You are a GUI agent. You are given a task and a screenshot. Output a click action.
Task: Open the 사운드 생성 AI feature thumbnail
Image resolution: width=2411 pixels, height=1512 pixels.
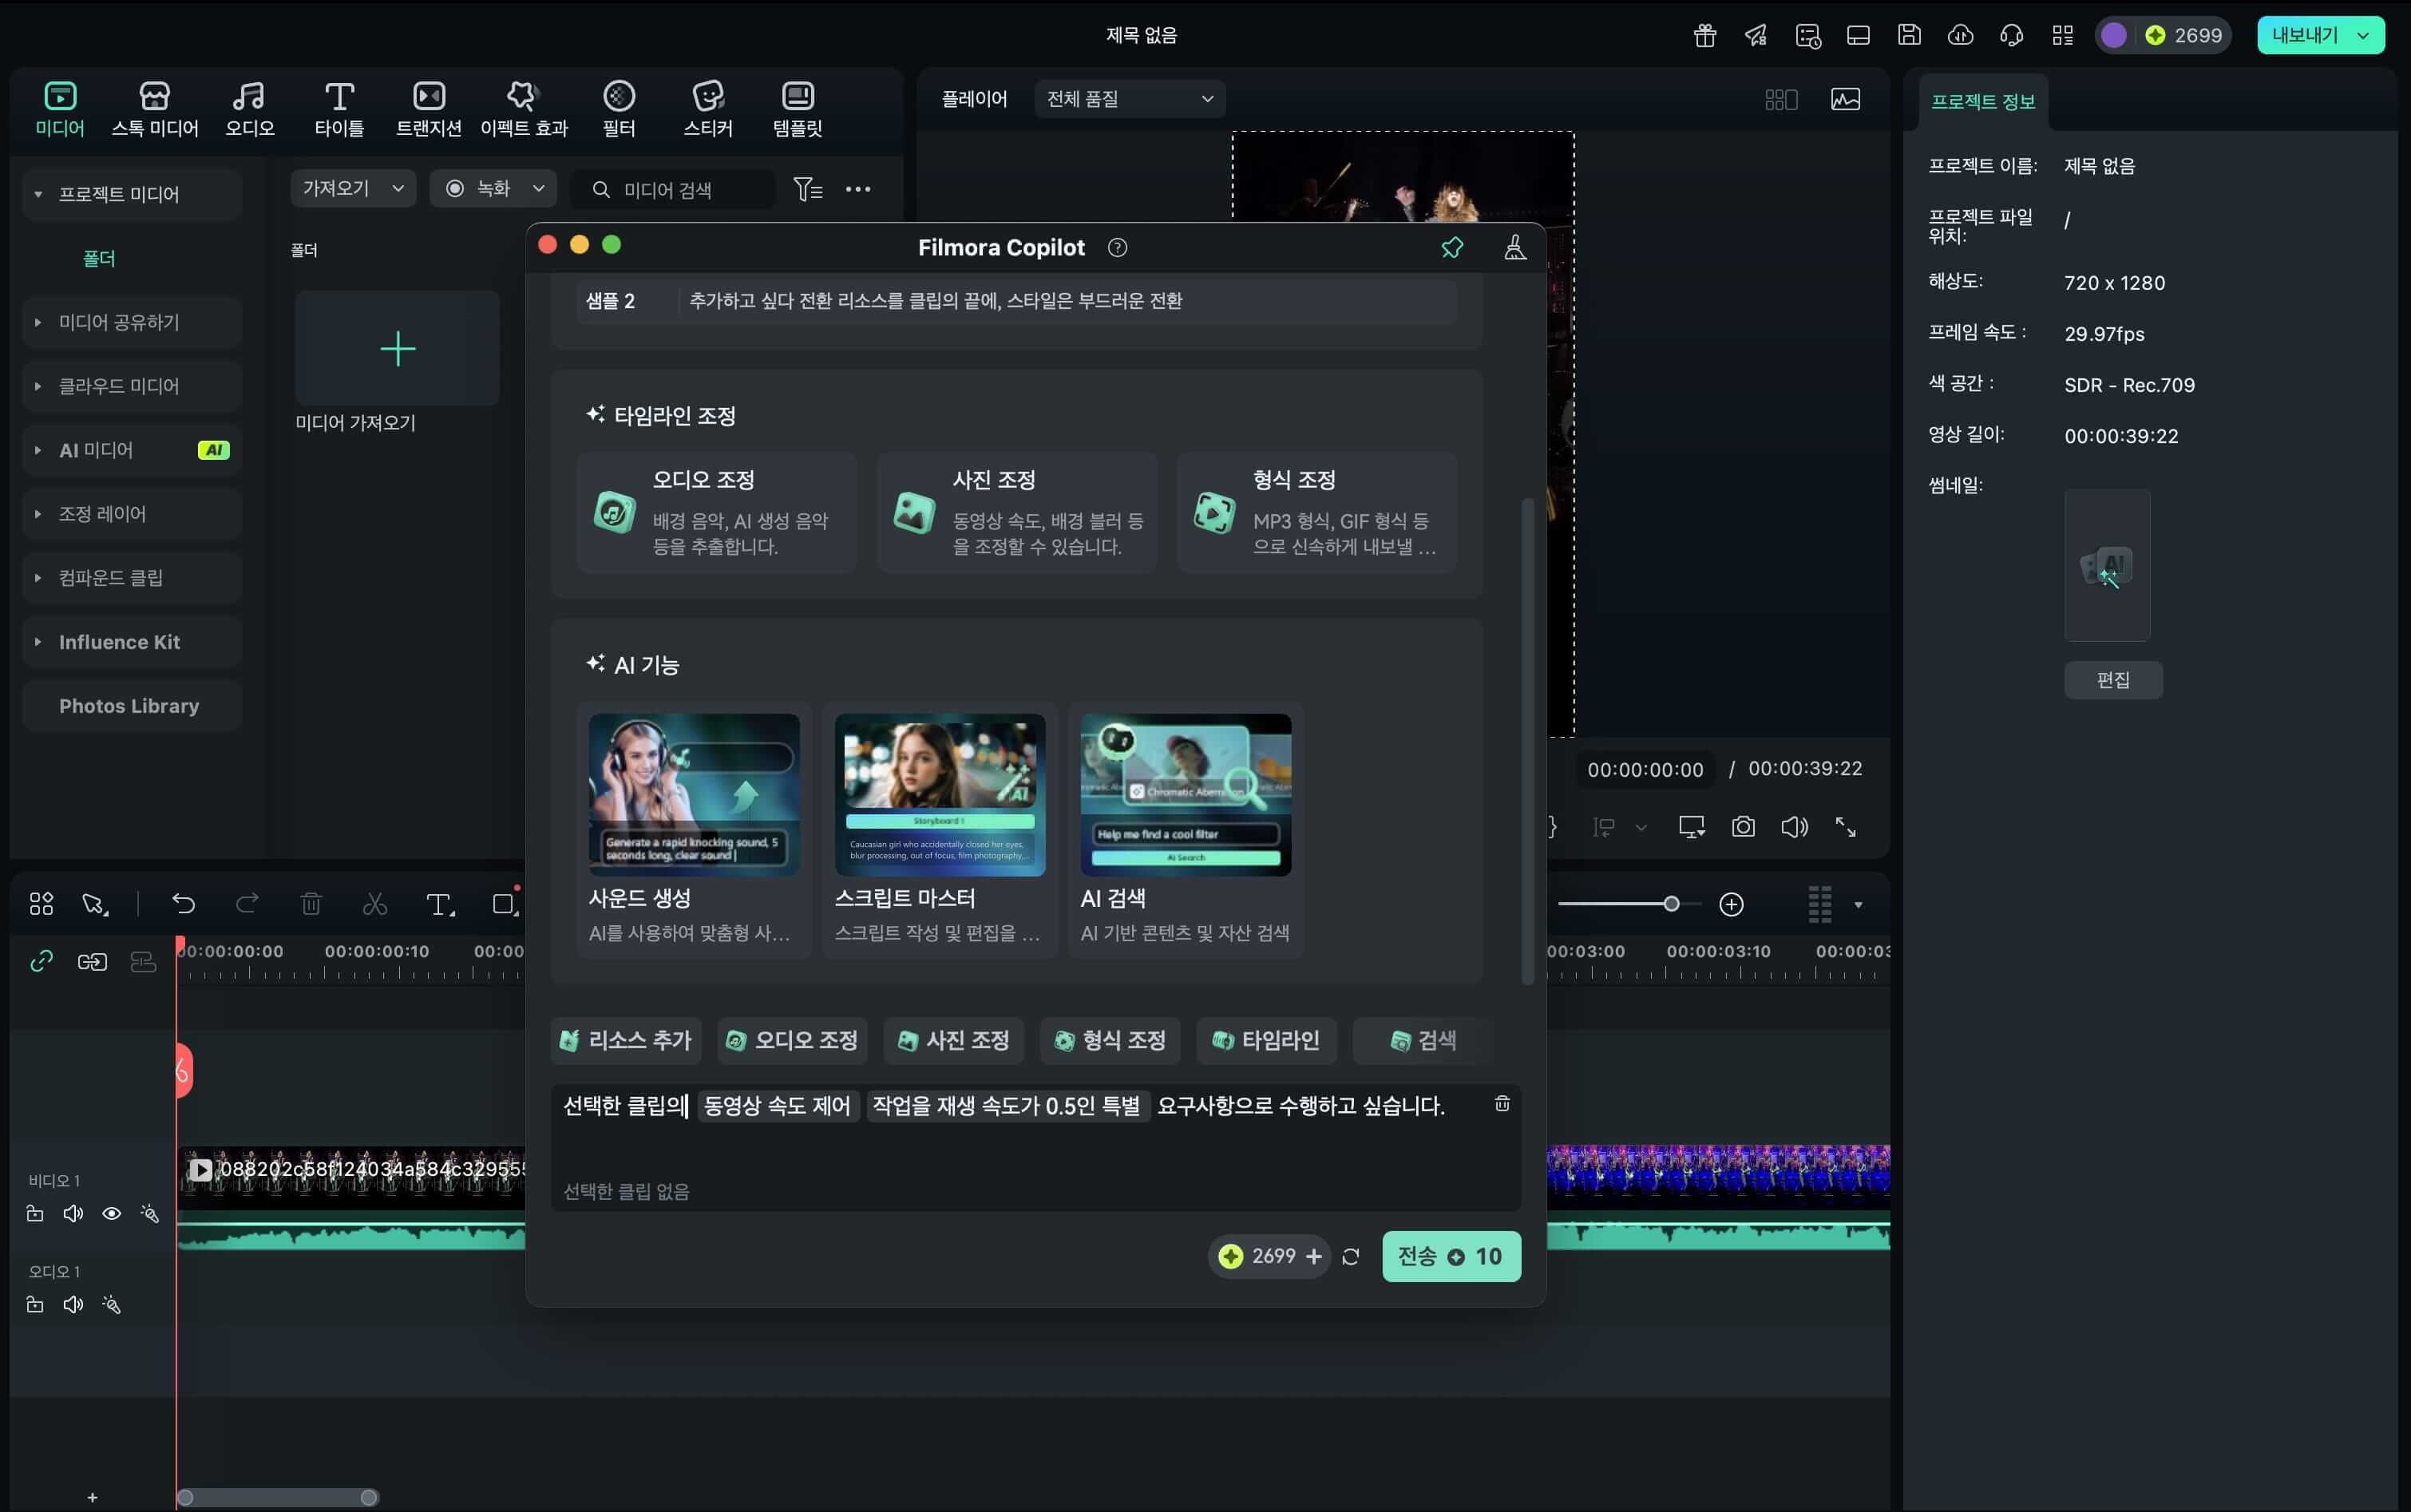coord(694,795)
